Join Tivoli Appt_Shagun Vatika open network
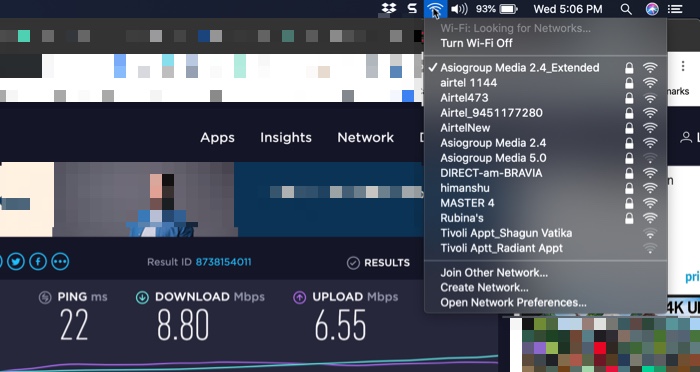Image resolution: width=700 pixels, height=372 pixels. (x=546, y=233)
